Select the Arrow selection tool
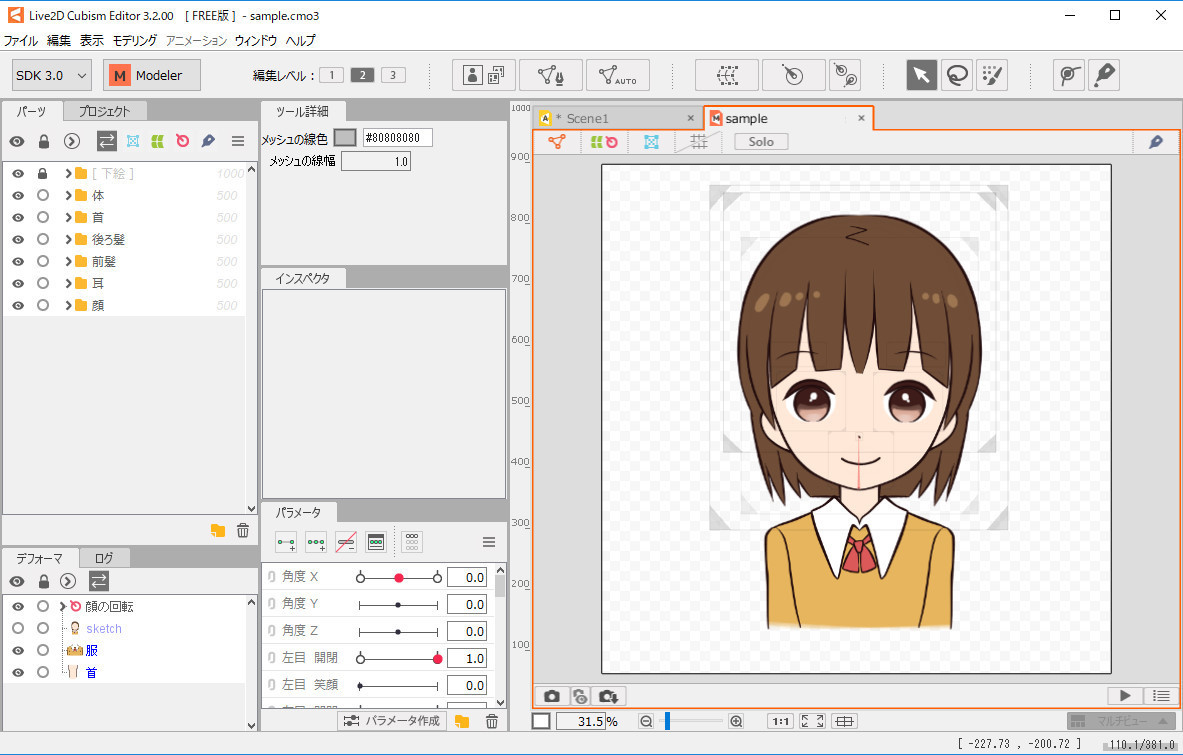Screen dimensions: 1183x755 click(x=921, y=74)
